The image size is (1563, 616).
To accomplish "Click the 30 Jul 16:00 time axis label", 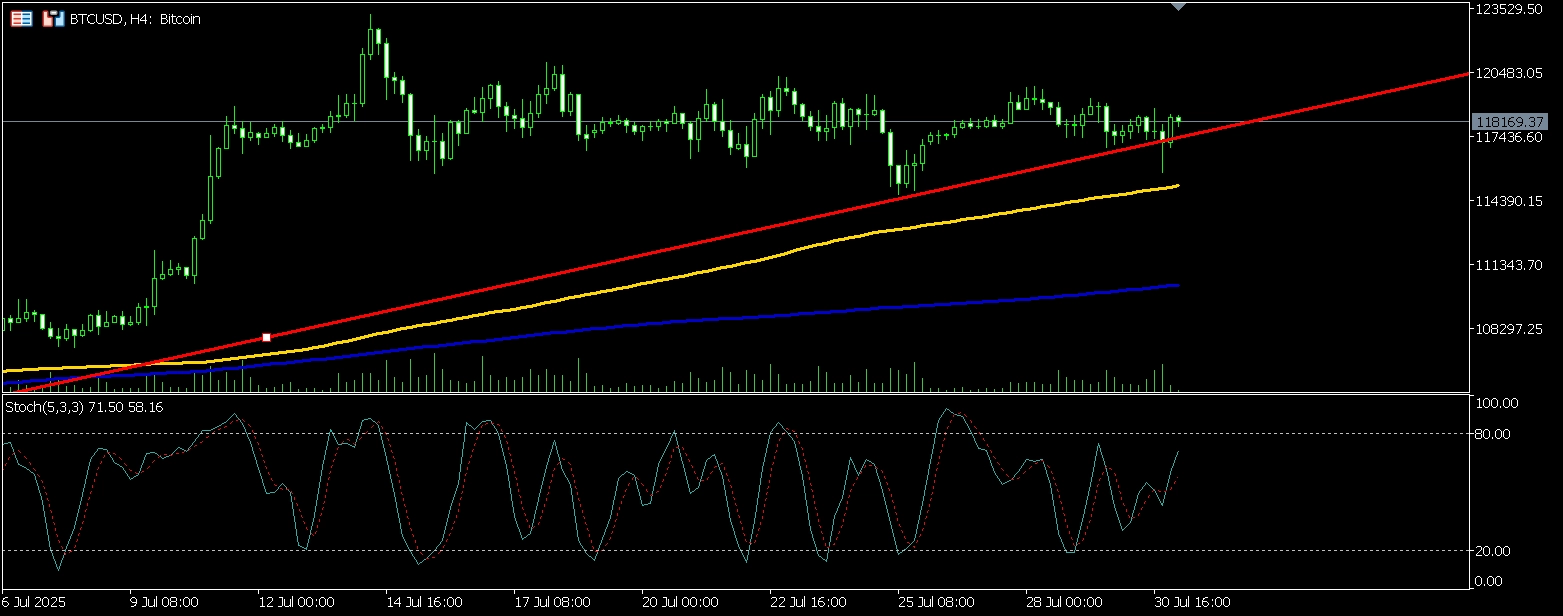I will tap(1191, 603).
